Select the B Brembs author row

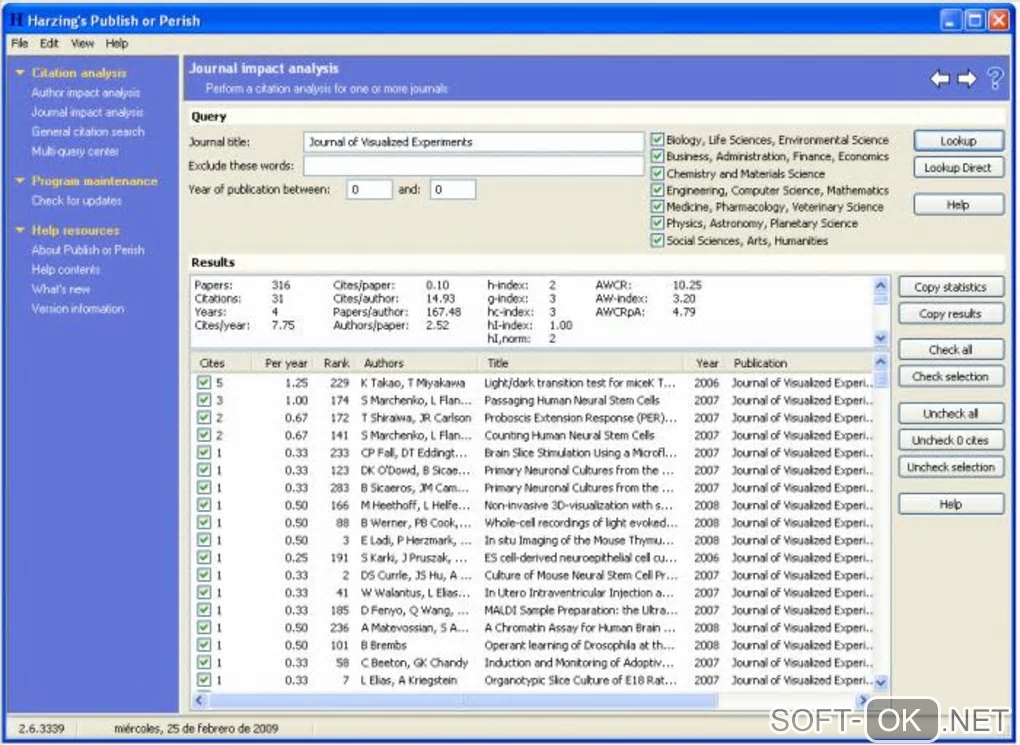click(533, 645)
